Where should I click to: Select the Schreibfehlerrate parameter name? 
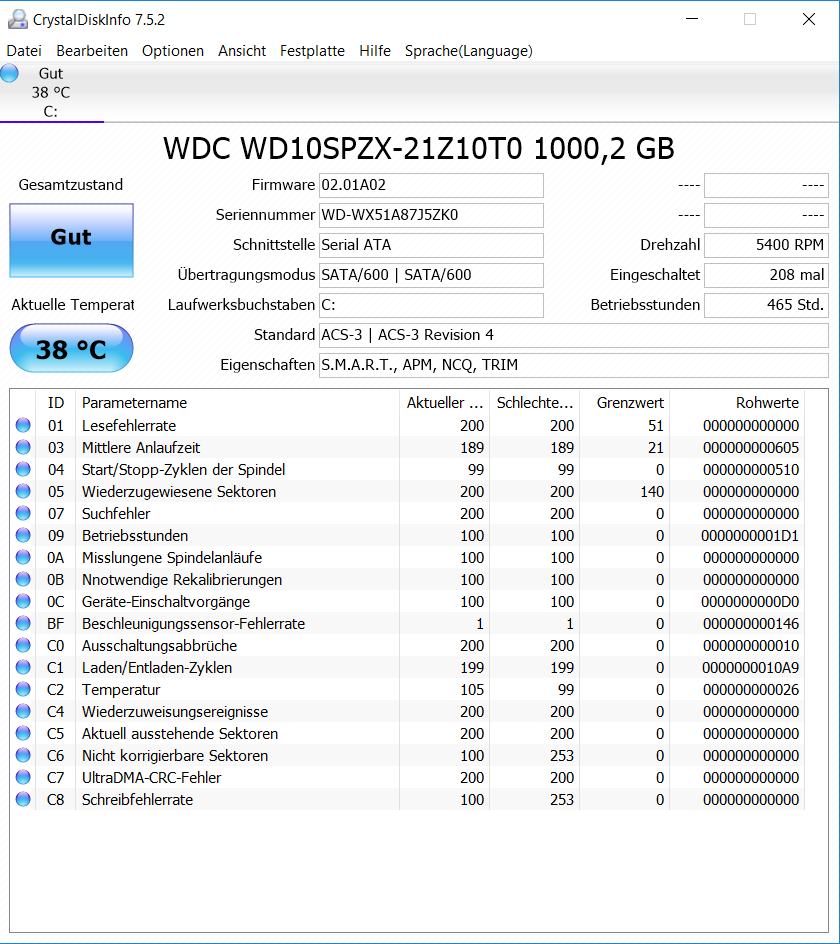pos(137,800)
